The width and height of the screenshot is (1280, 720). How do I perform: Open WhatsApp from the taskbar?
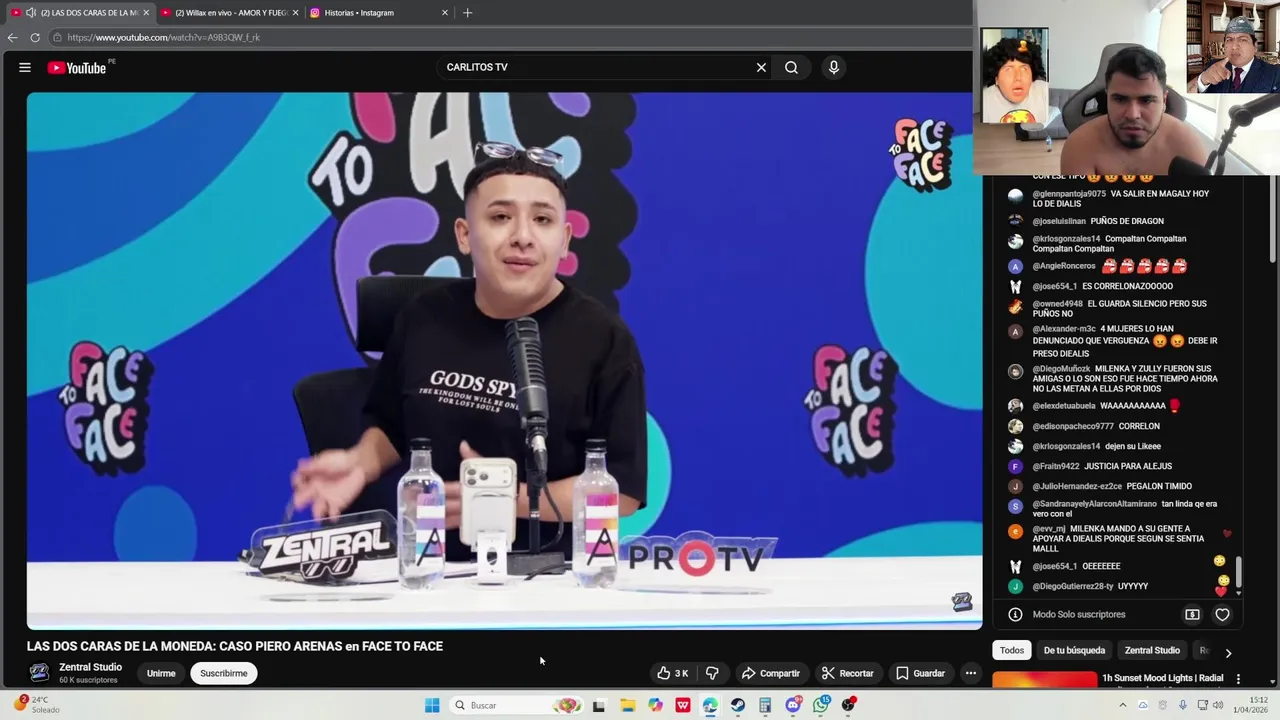coord(821,705)
